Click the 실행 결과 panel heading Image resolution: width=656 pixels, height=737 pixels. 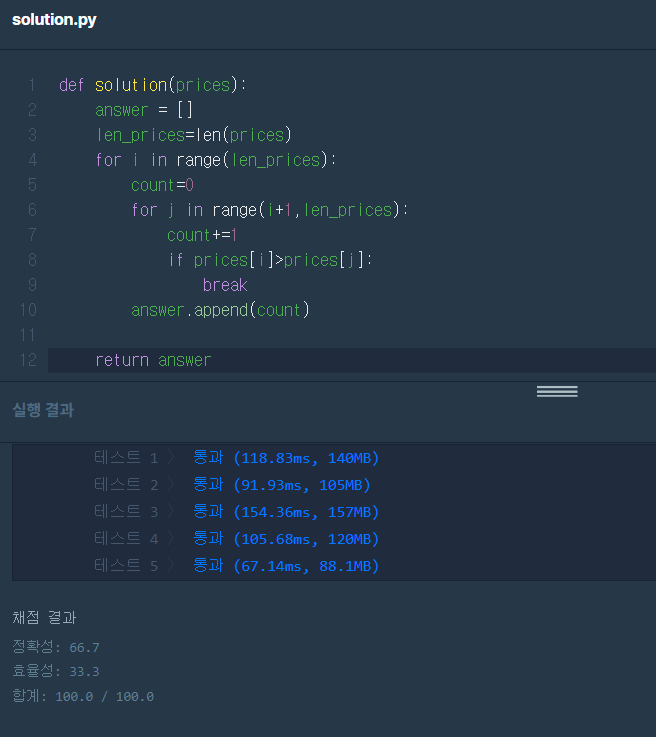pyautogui.click(x=43, y=410)
